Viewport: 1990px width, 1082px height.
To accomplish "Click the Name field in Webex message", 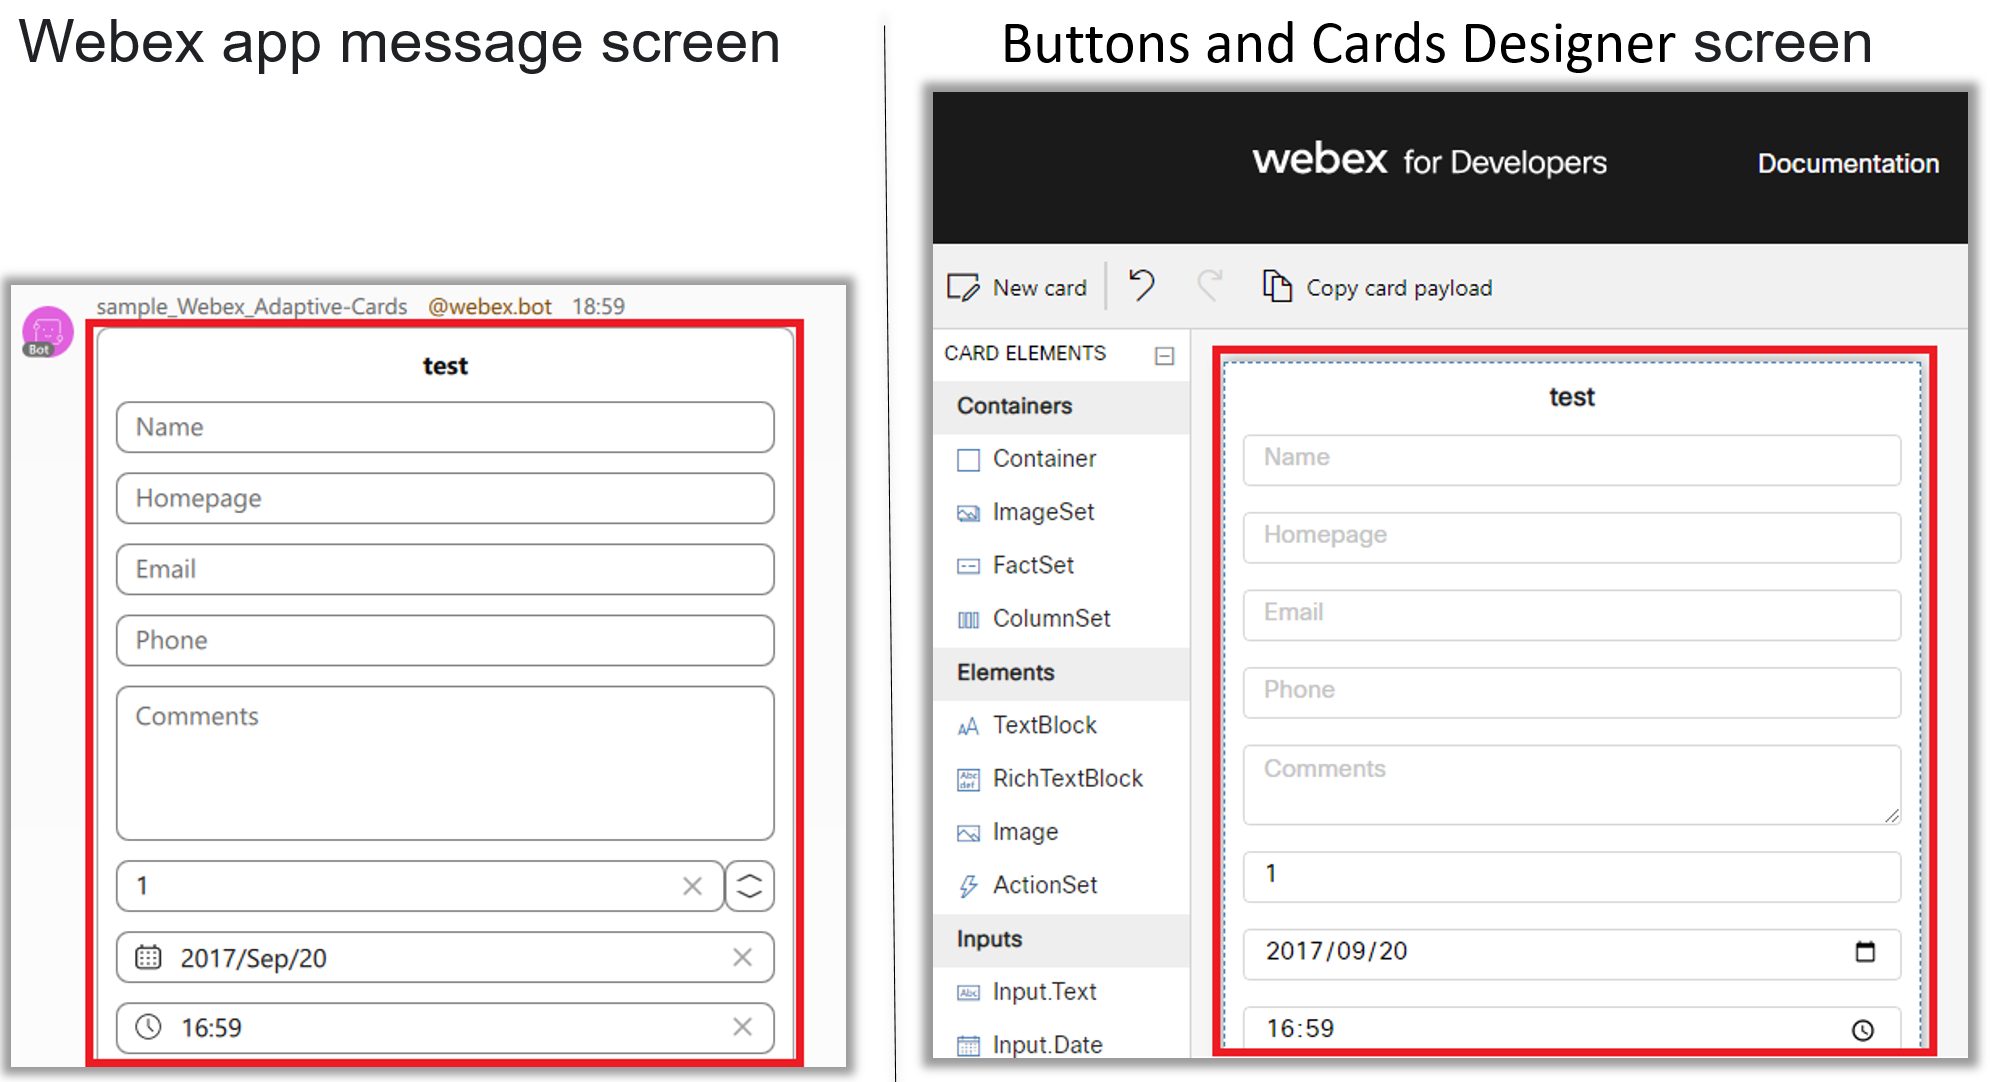I will coord(445,427).
